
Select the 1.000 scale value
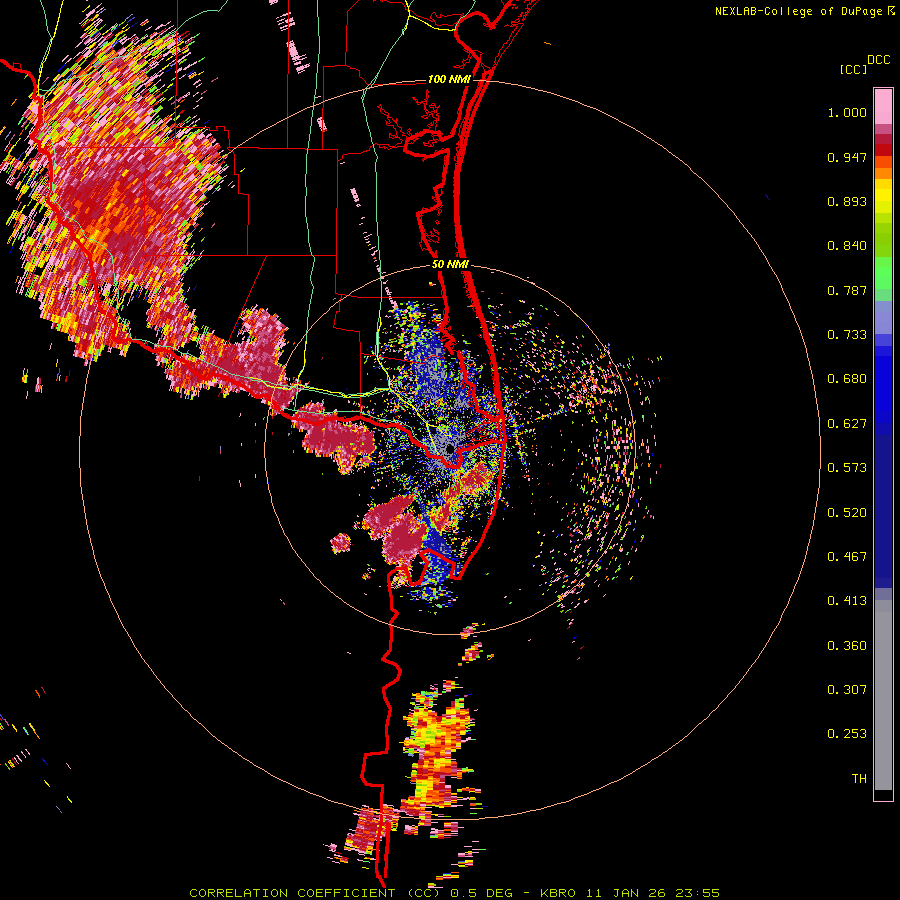[847, 112]
